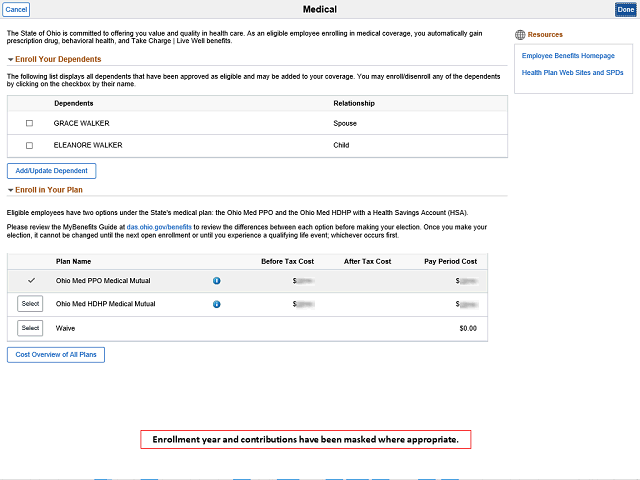Open the Employee Benefits Homepage link
Screen dimensions: 640x480
568,56
